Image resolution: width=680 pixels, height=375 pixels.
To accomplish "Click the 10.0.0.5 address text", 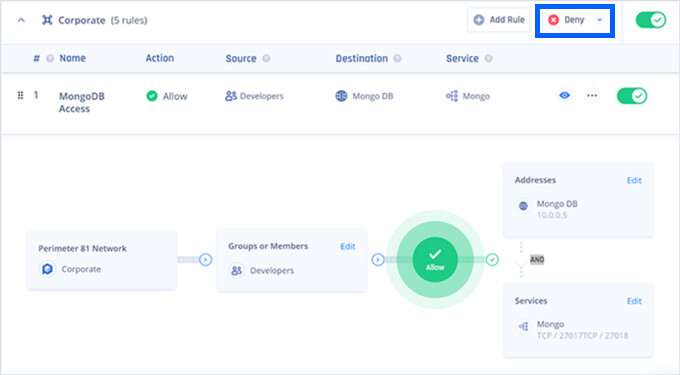I will 552,215.
